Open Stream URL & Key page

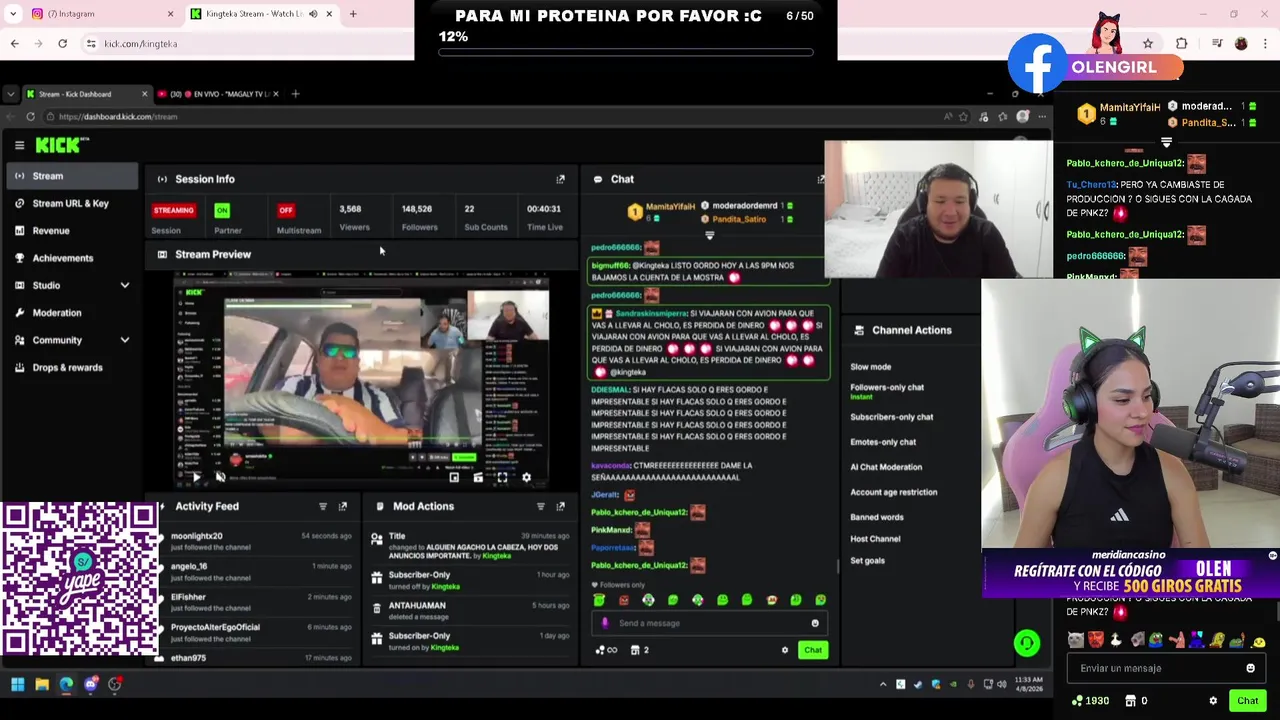70,203
